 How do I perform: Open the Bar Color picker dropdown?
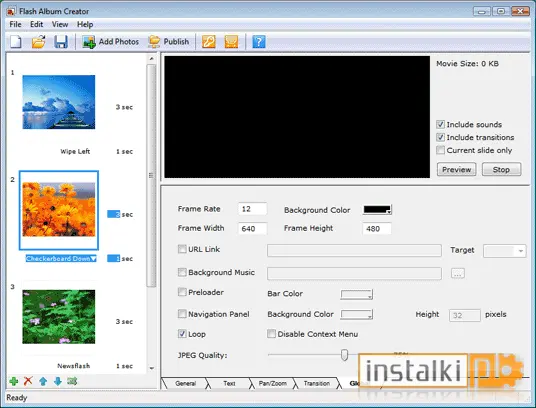click(356, 294)
